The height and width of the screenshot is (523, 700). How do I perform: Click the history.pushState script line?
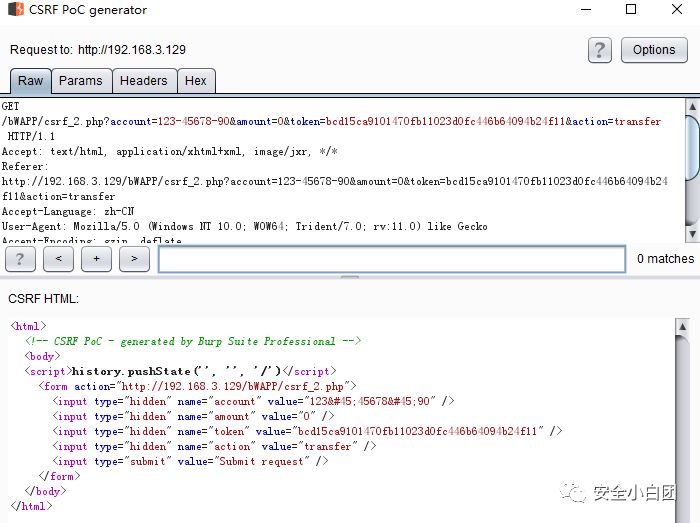(x=180, y=371)
